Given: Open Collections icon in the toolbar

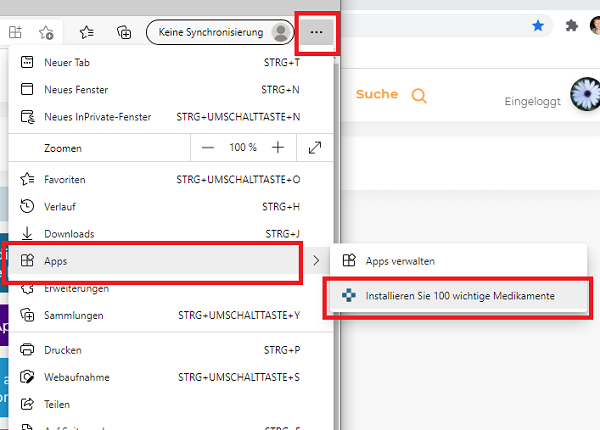Looking at the screenshot, I should tap(124, 33).
